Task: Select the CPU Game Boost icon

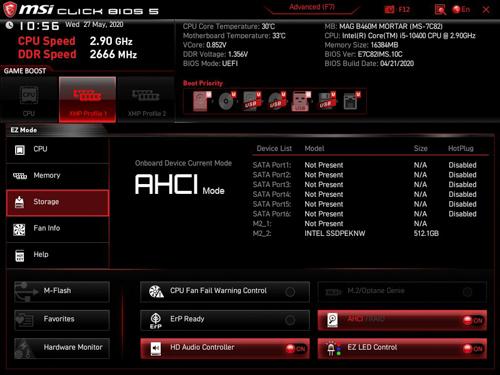Action: click(29, 99)
